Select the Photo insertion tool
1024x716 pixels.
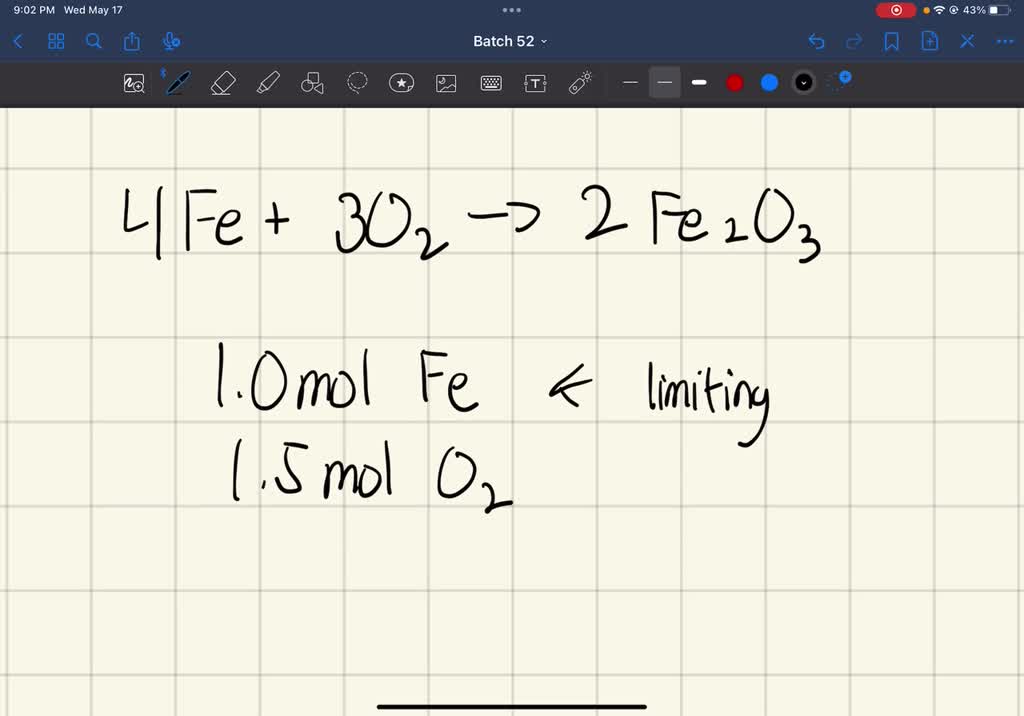(446, 83)
